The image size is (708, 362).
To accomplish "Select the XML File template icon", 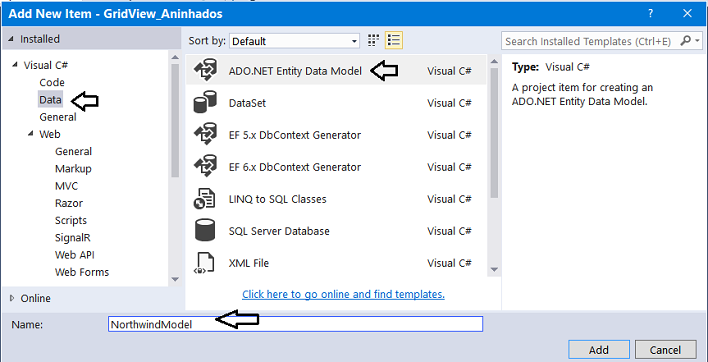I will click(203, 263).
